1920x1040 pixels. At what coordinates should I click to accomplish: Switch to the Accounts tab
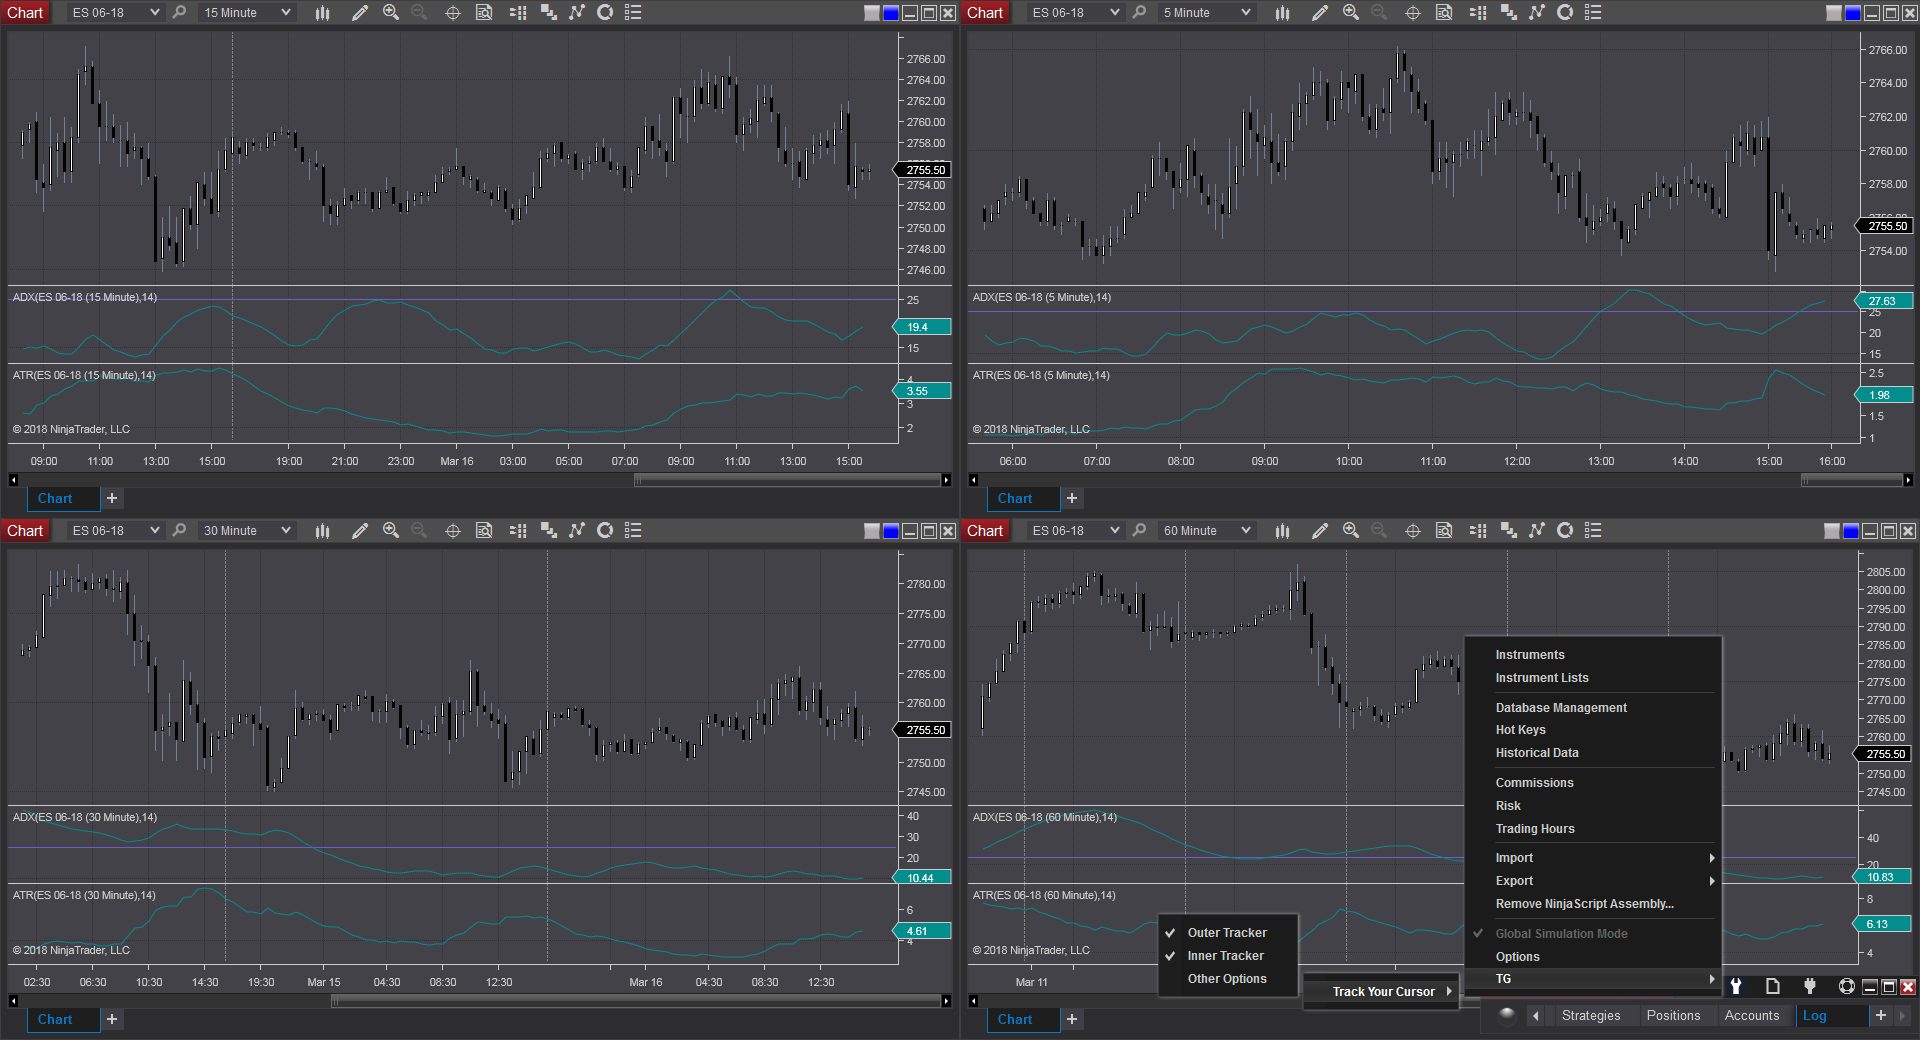pos(1751,1015)
